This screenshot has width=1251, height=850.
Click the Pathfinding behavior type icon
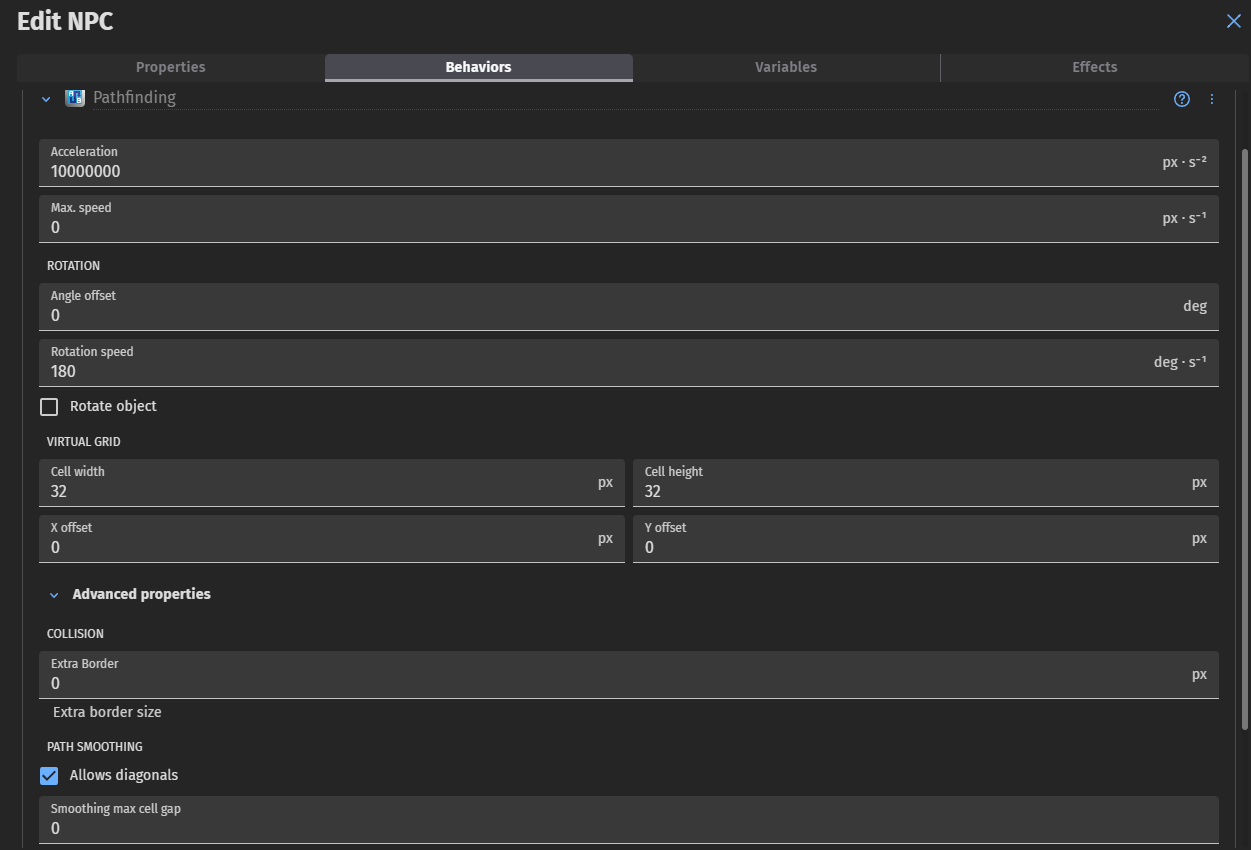(x=75, y=98)
